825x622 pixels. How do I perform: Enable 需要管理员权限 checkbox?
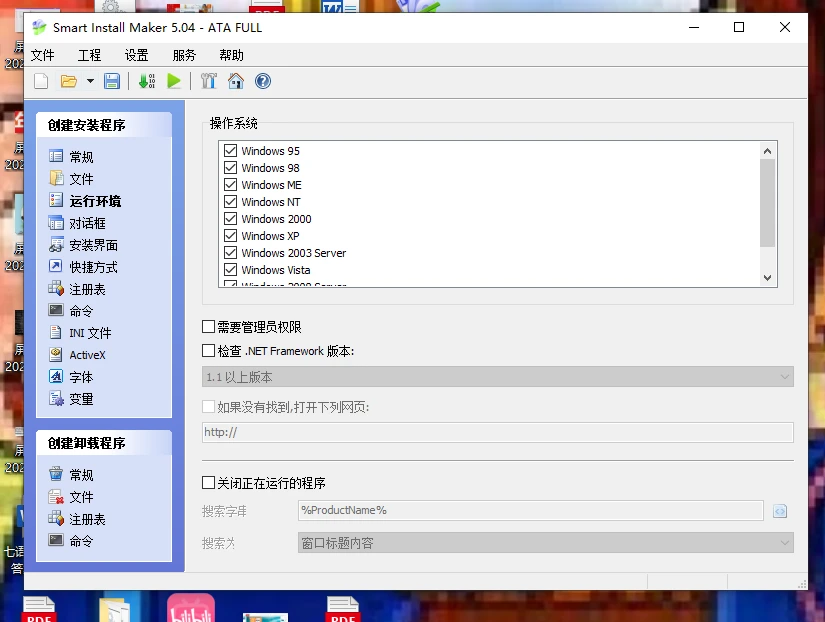tap(209, 327)
